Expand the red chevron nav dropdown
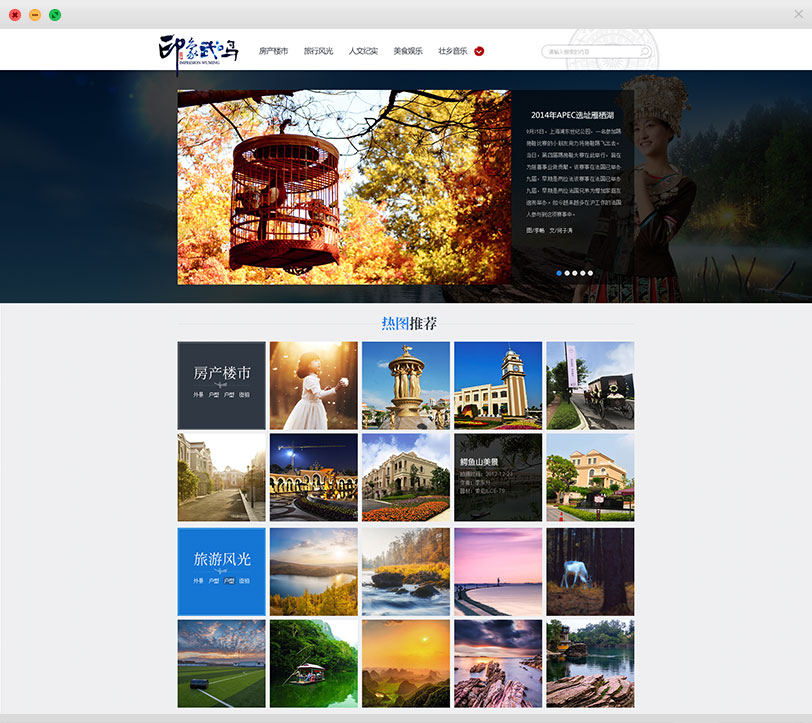This screenshot has height=723, width=812. coord(480,51)
